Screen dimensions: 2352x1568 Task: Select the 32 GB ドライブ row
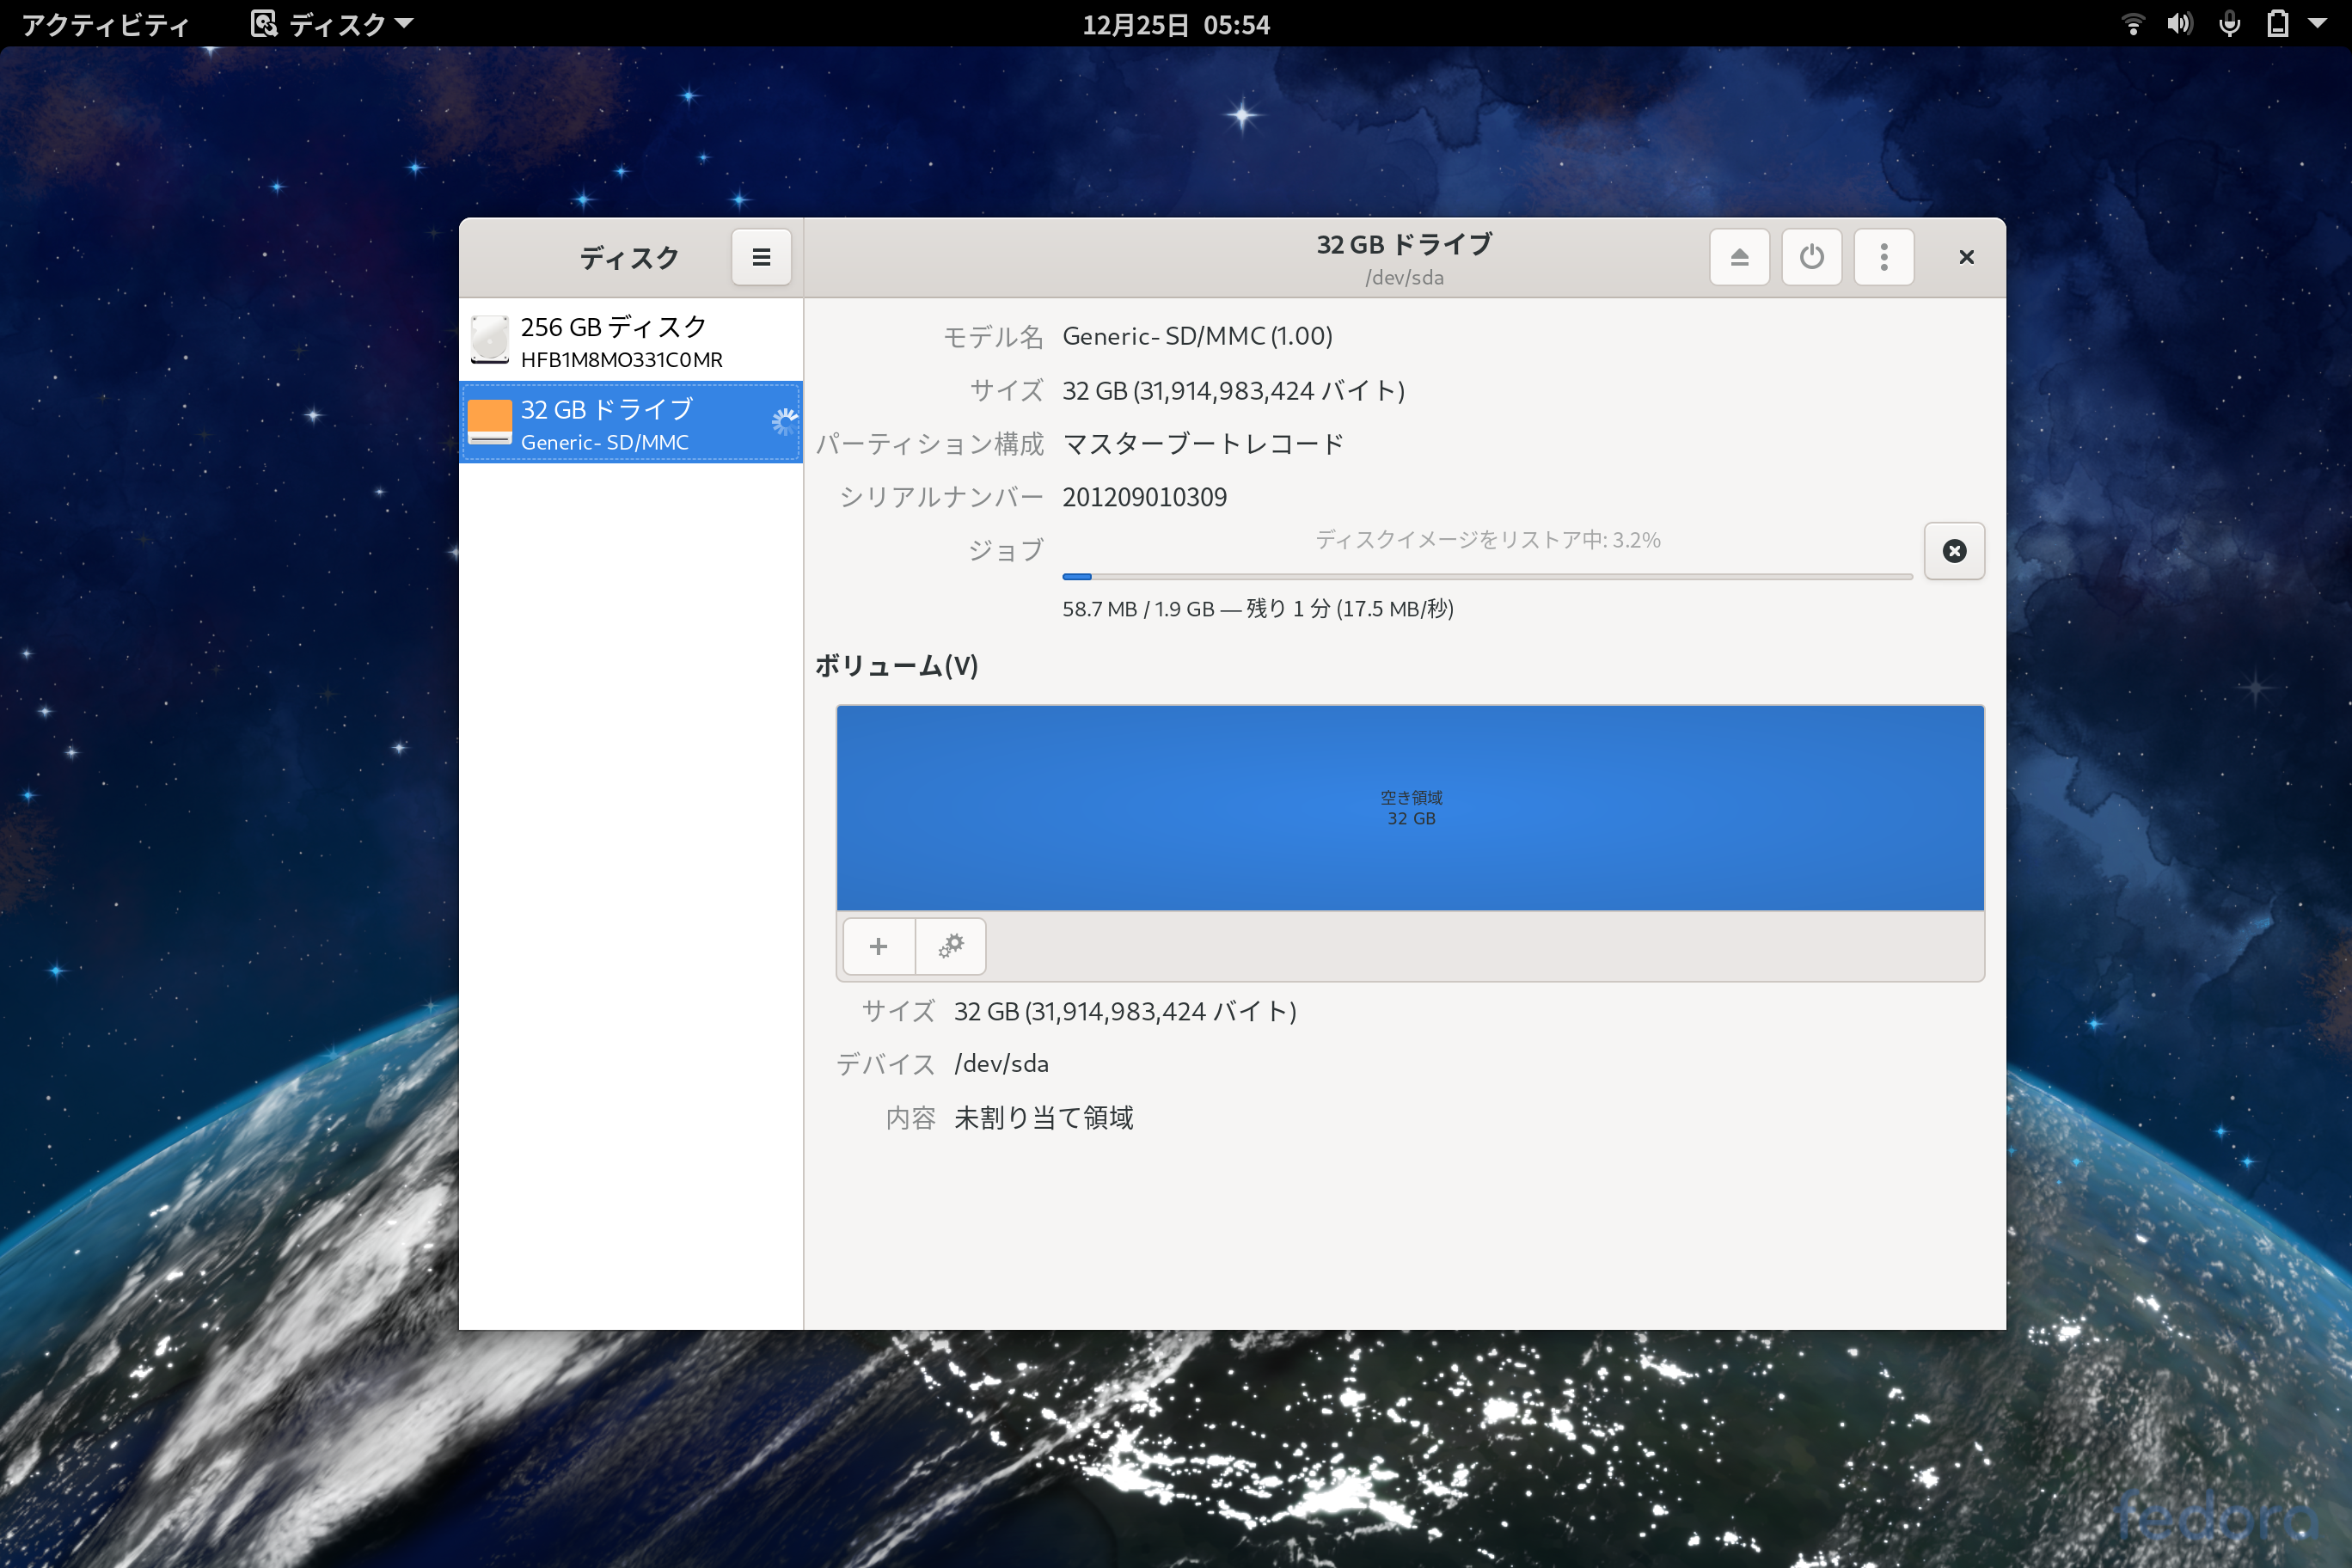point(631,422)
